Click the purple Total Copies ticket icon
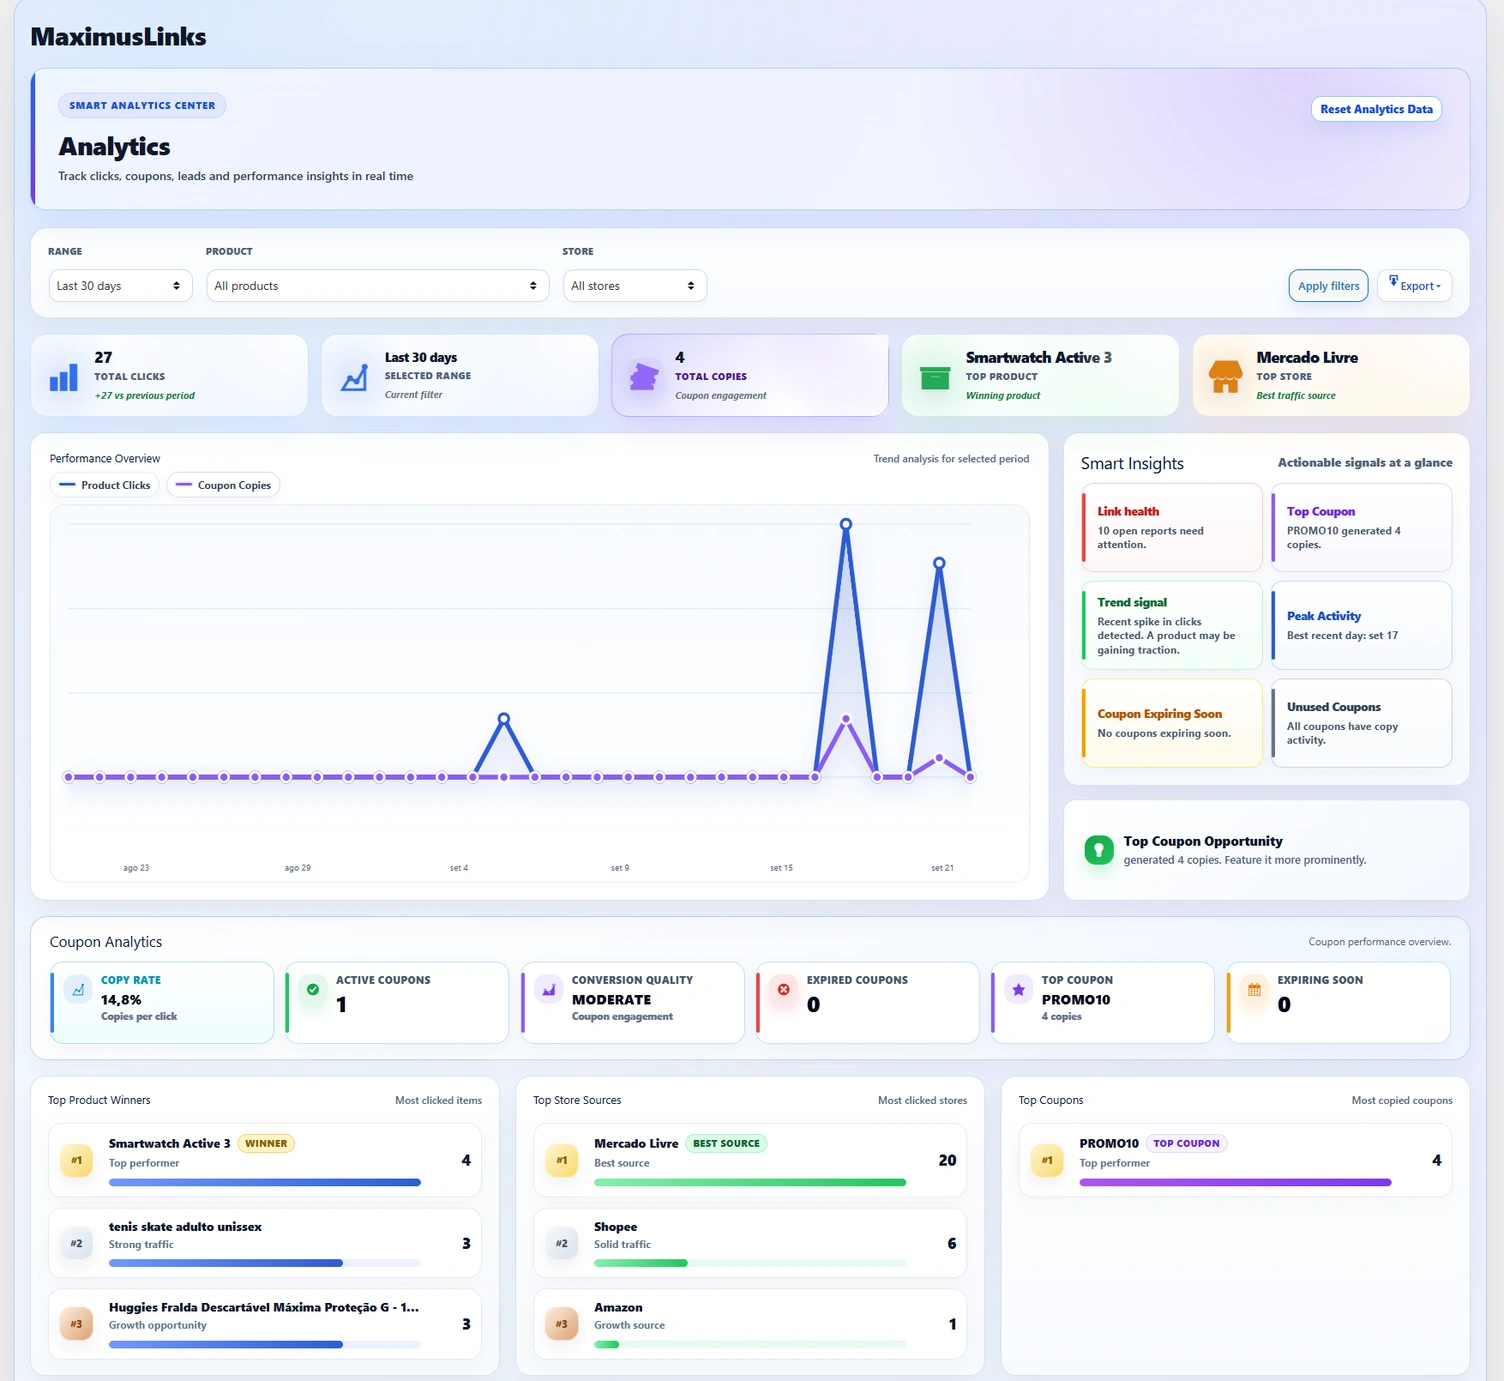The width and height of the screenshot is (1504, 1381). pyautogui.click(x=644, y=377)
